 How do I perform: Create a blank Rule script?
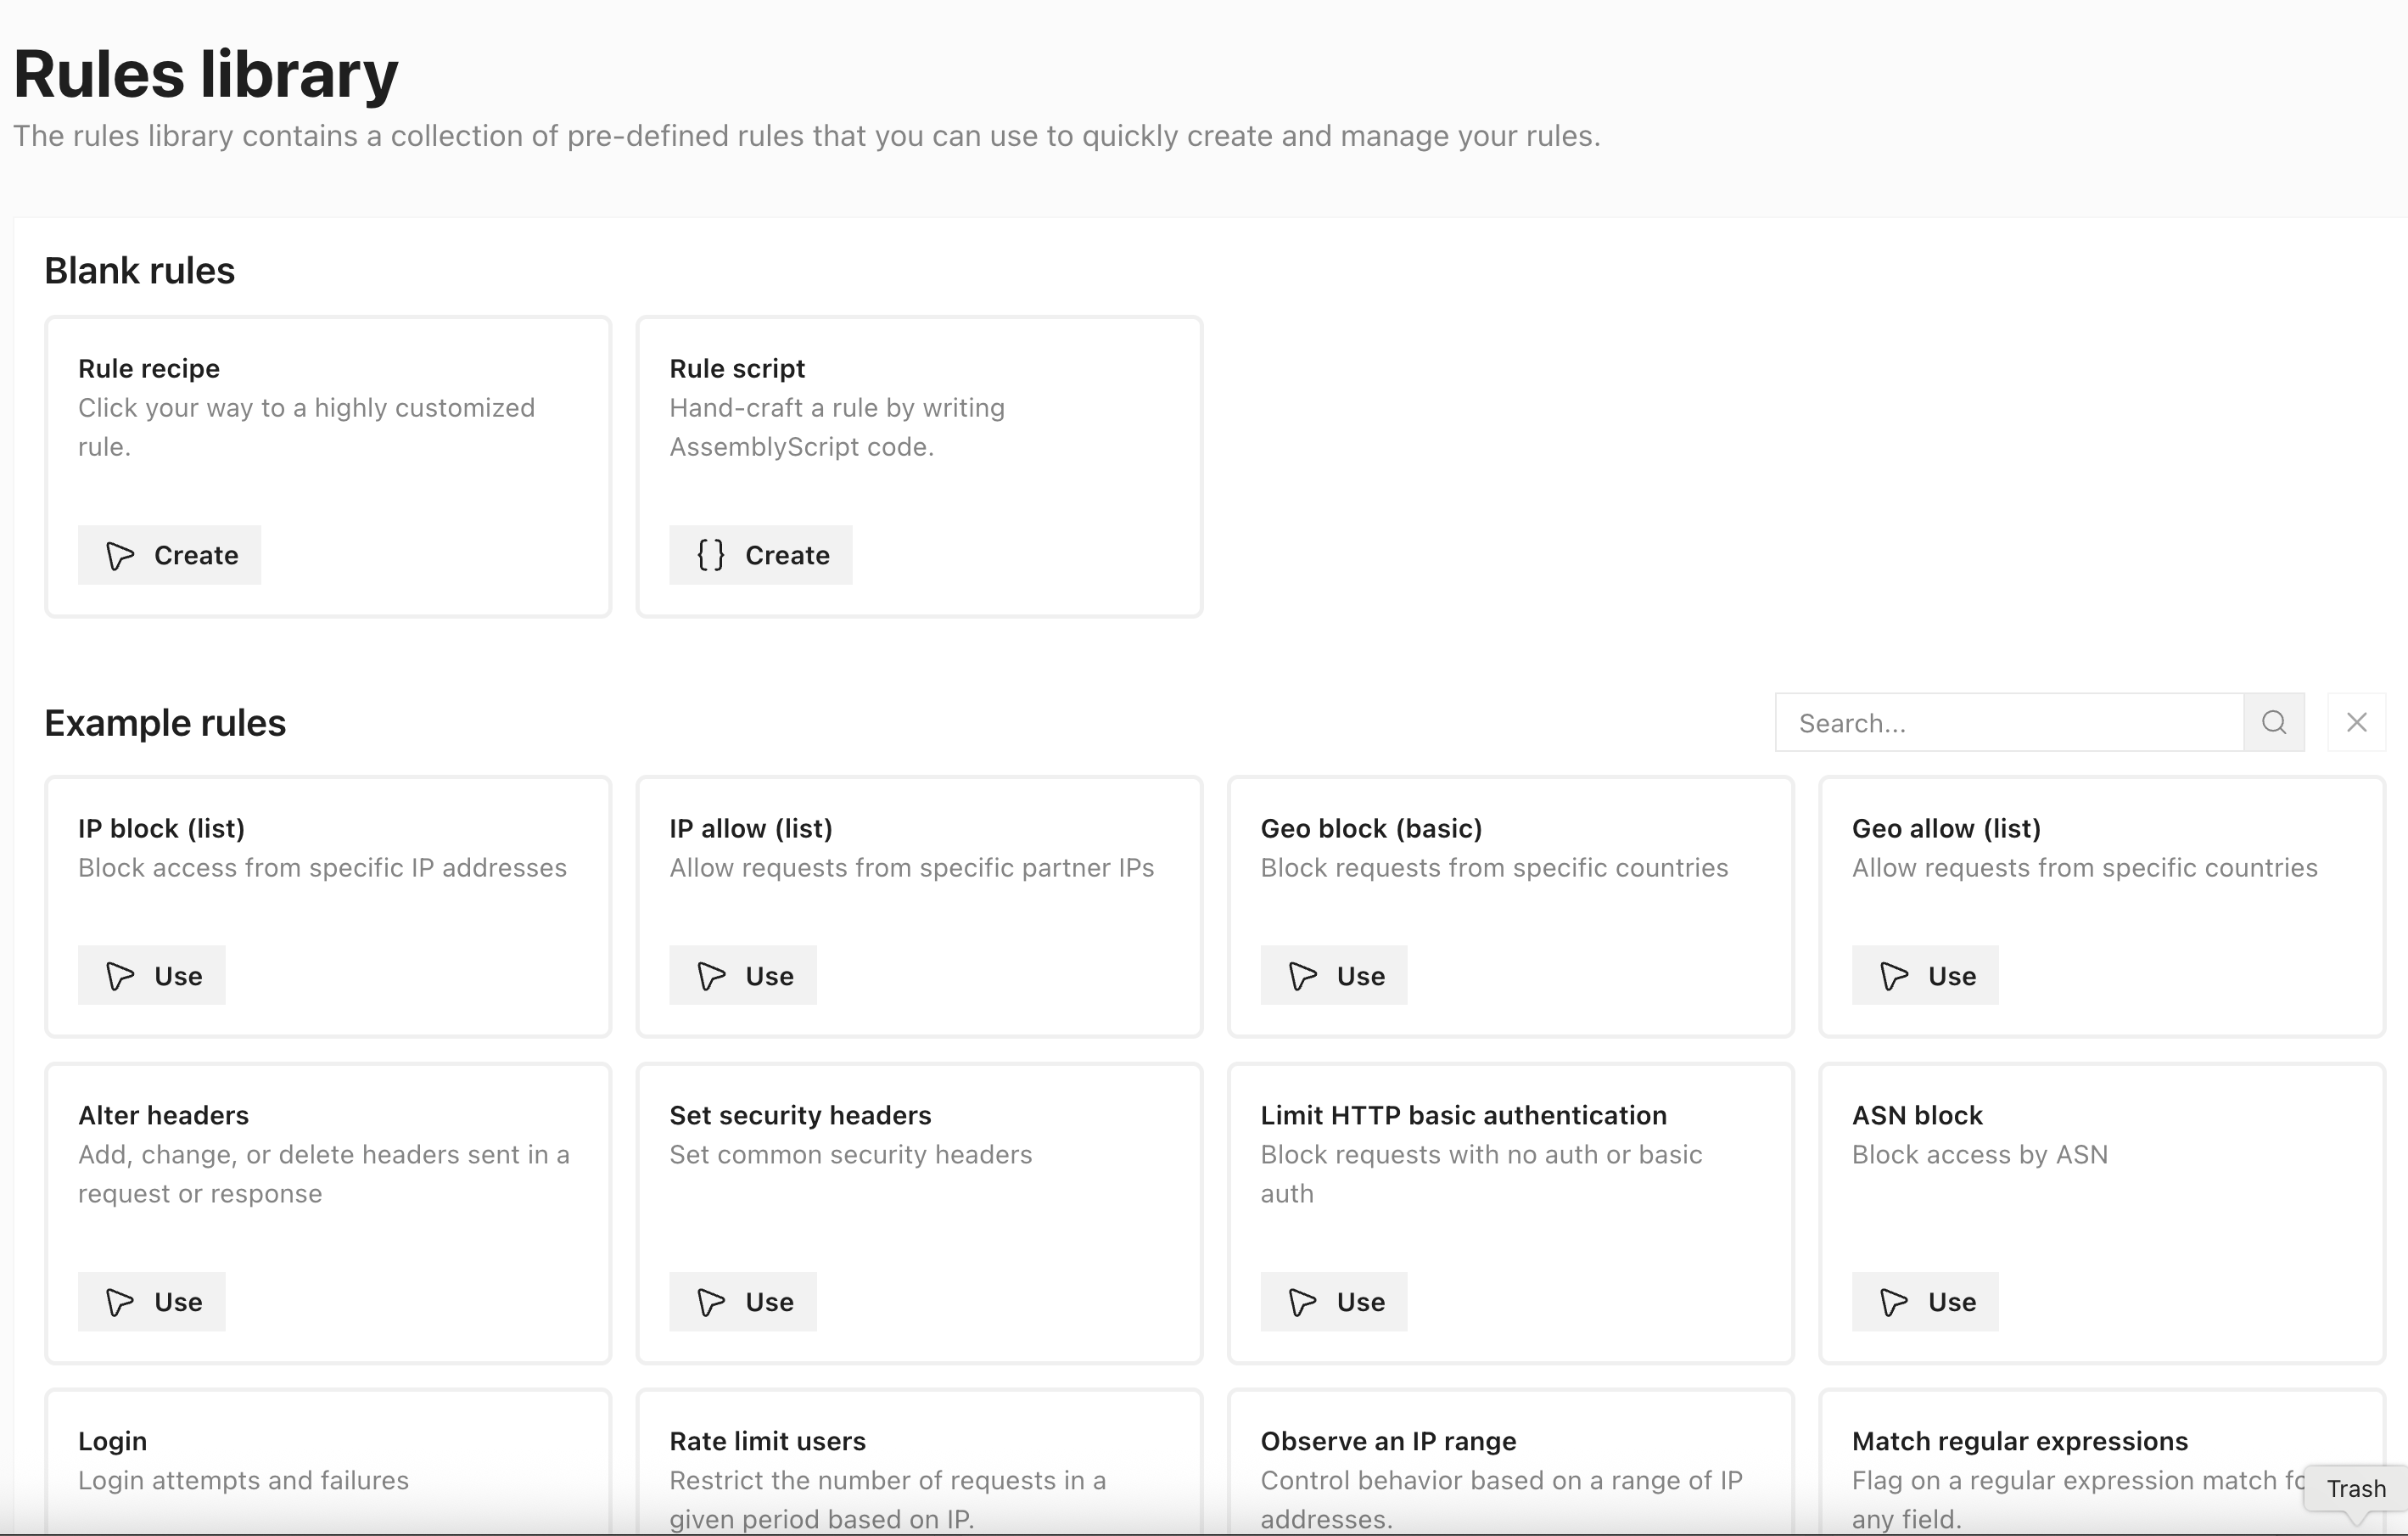tap(760, 555)
